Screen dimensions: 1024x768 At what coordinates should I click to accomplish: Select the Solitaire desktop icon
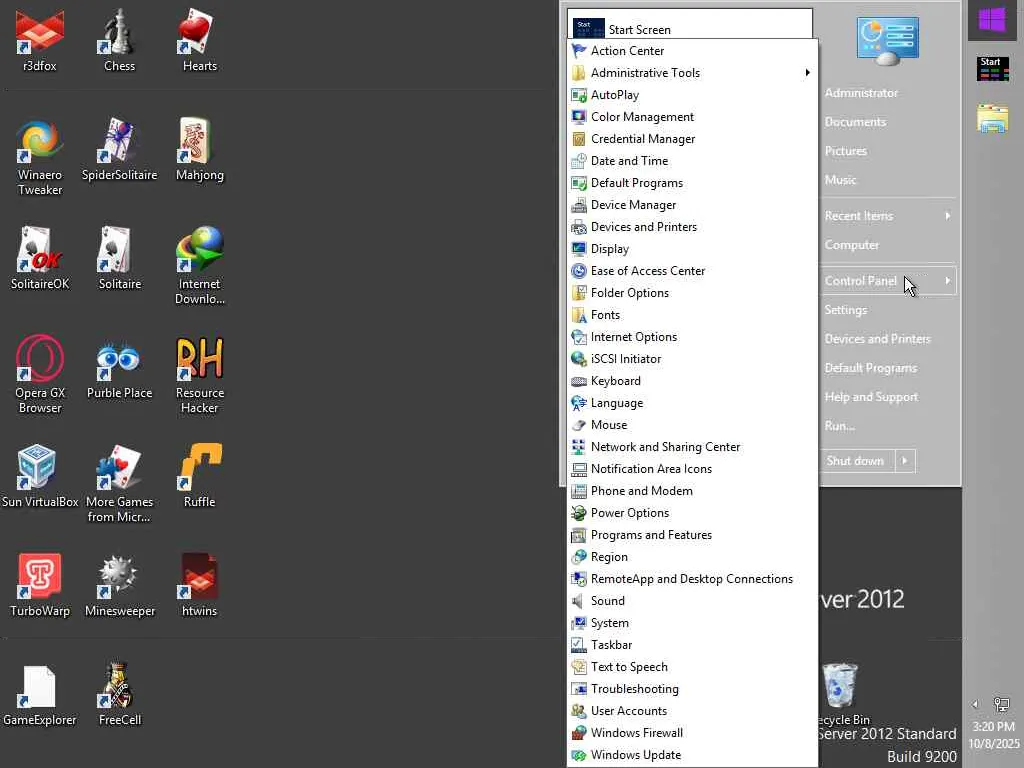click(120, 259)
